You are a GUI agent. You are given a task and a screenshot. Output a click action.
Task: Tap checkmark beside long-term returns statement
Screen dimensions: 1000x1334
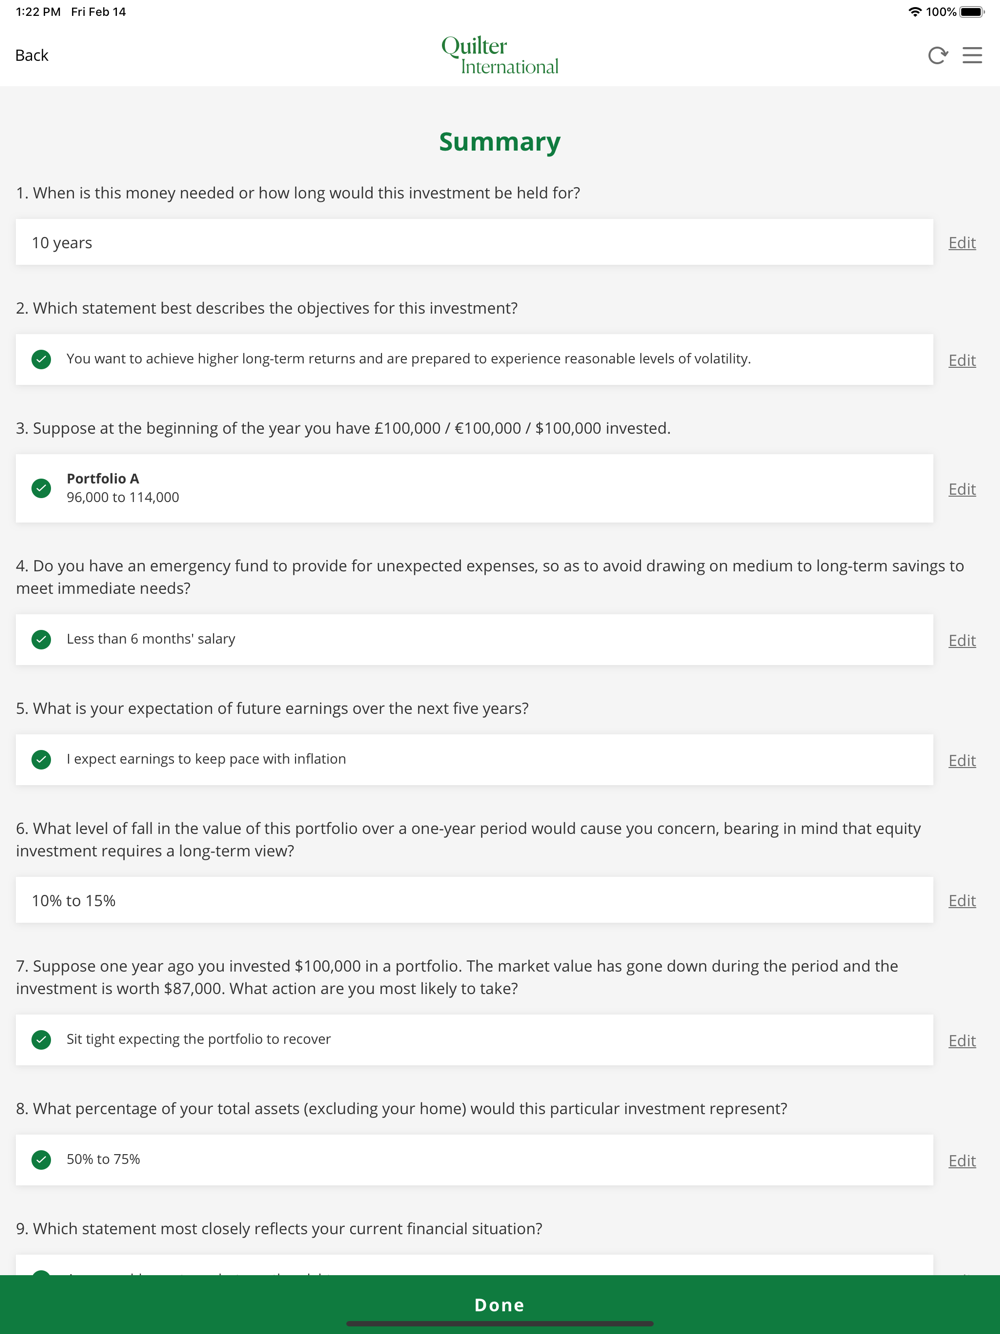coord(41,360)
